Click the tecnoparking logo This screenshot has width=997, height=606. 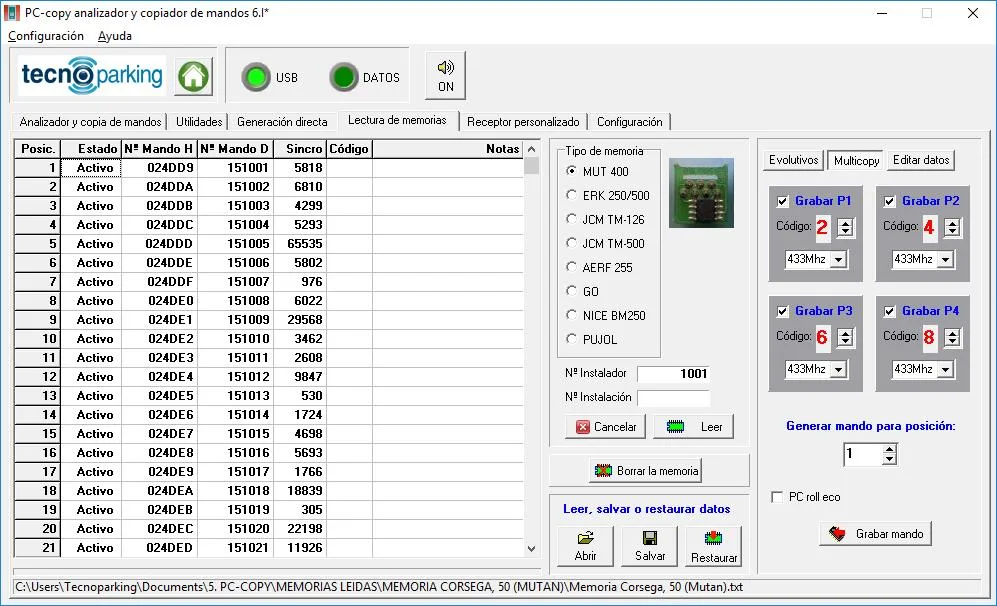pos(92,76)
